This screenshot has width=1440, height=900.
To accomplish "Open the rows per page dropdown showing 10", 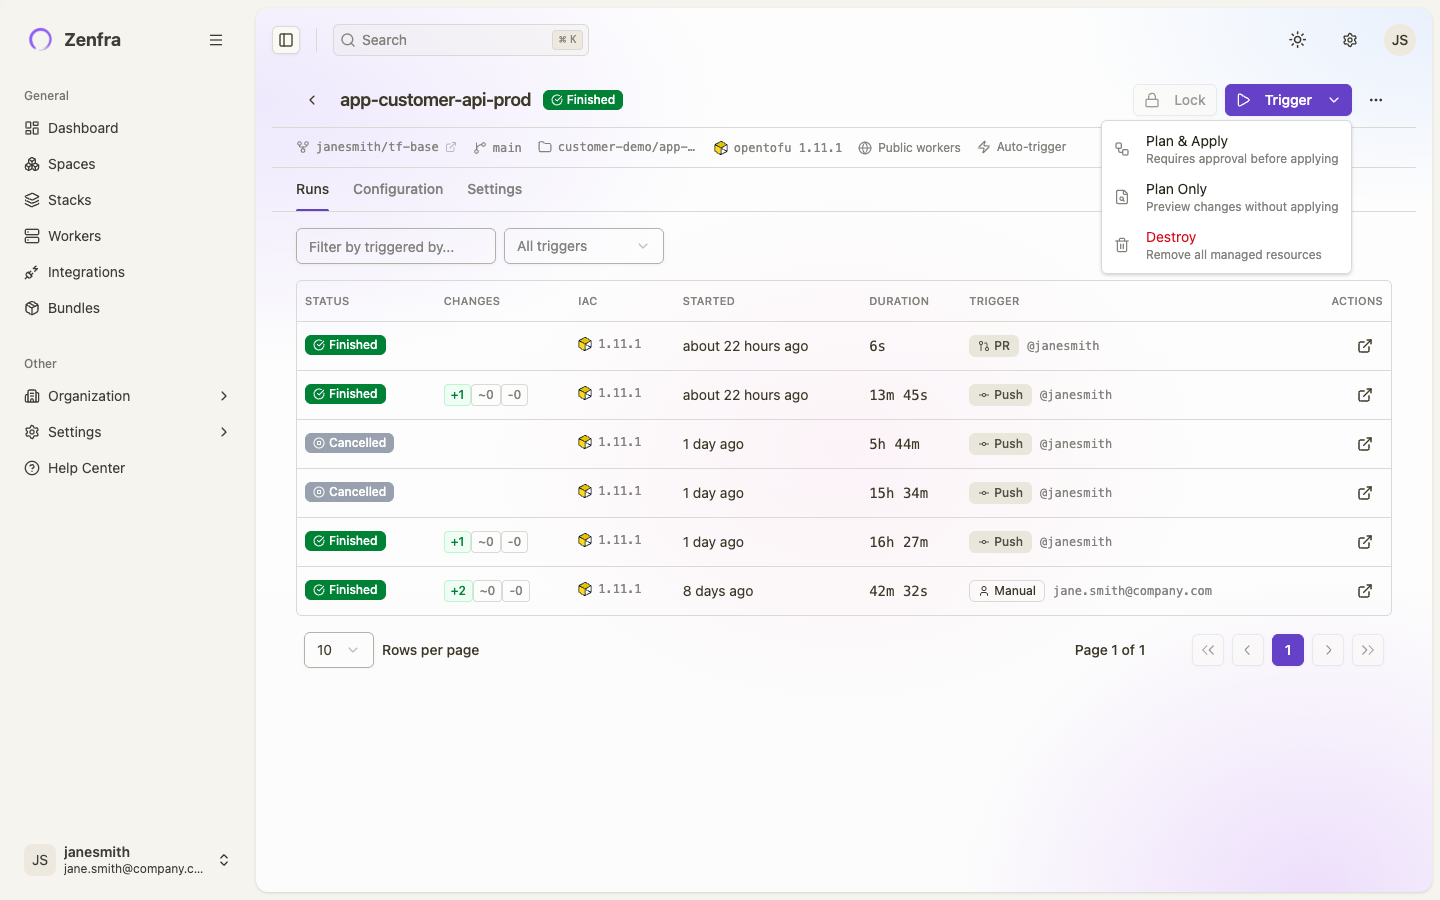I will pos(338,650).
